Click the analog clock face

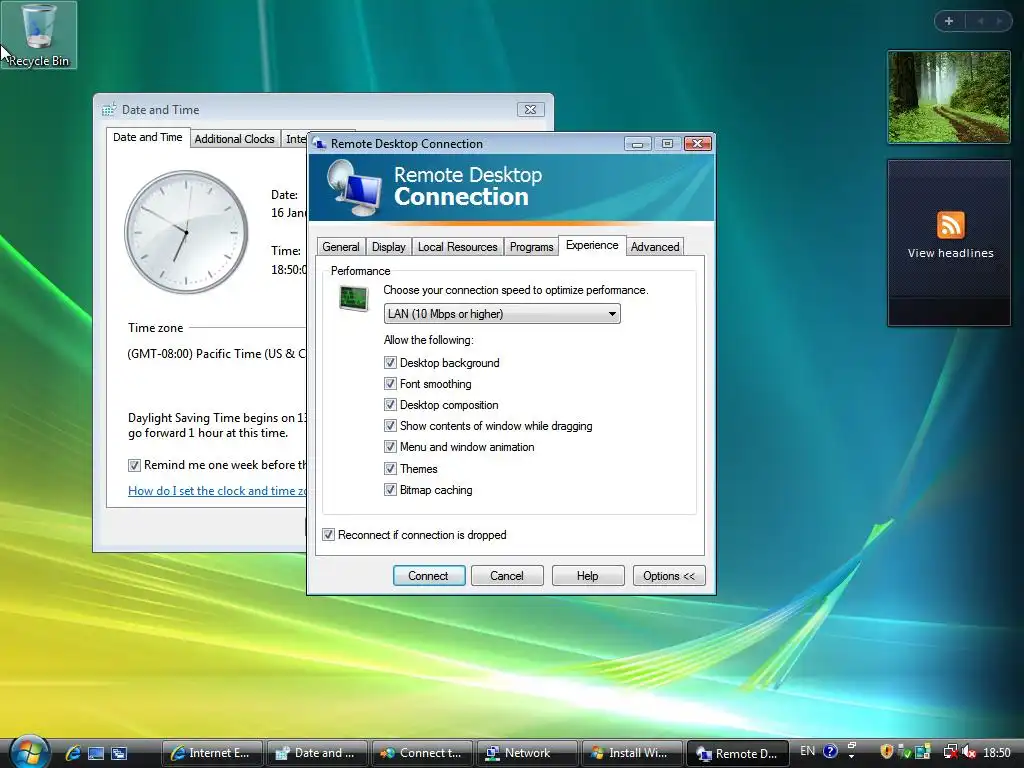point(186,232)
